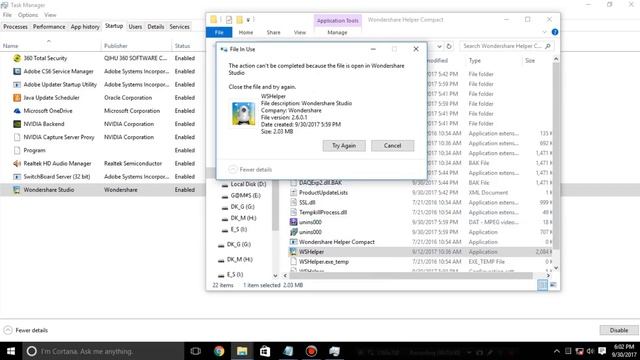The image size is (640, 360).
Task: Sort Explorer files by Type column
Action: click(x=475, y=60)
